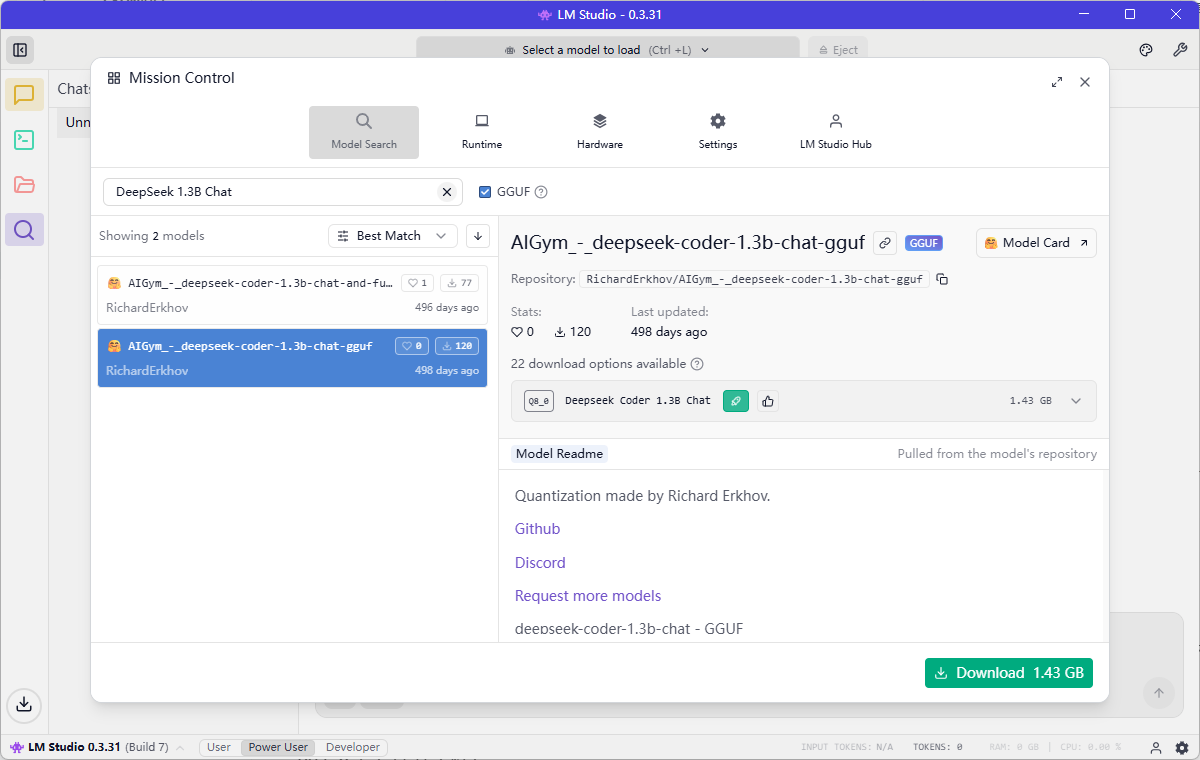Open the Select a model to load dropdown
The width and height of the screenshot is (1200, 760).
(x=608, y=50)
